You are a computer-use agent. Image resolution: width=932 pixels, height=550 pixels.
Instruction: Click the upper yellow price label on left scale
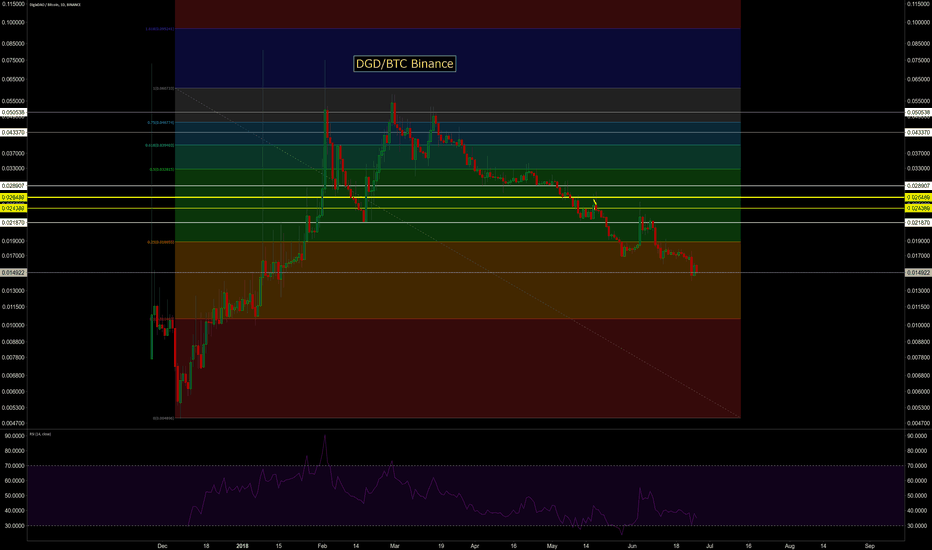[13, 197]
